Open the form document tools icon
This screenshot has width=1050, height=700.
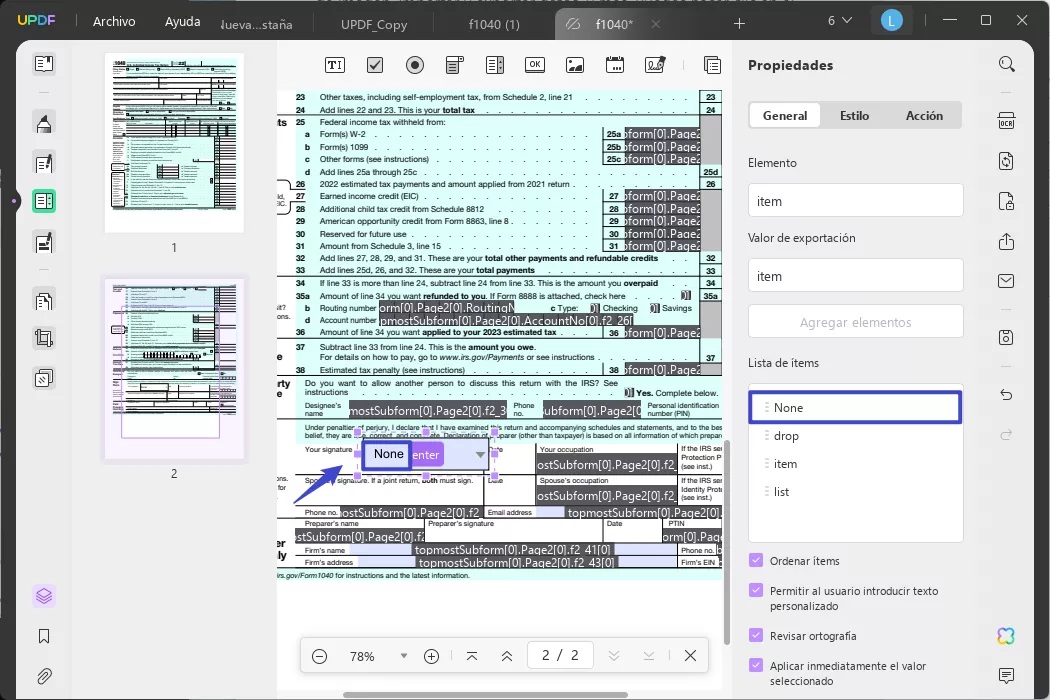pyautogui.click(x=712, y=65)
